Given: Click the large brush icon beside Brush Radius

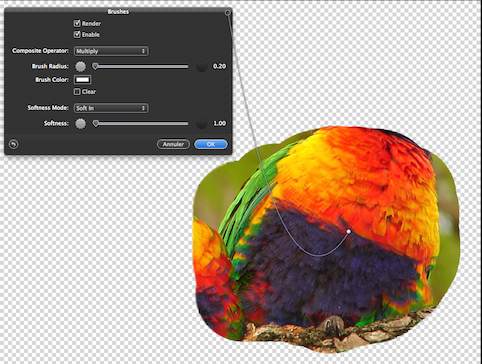Looking at the screenshot, I should [201, 67].
